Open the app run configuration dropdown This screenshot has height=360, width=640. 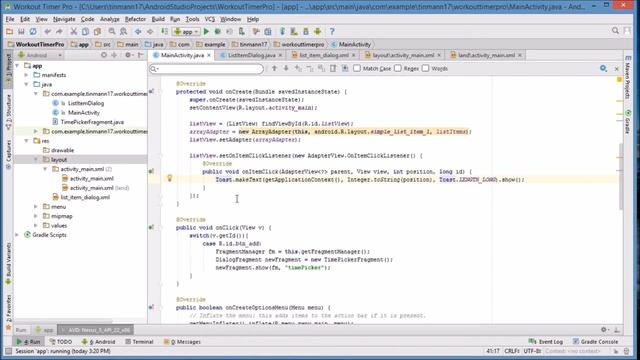[186, 31]
